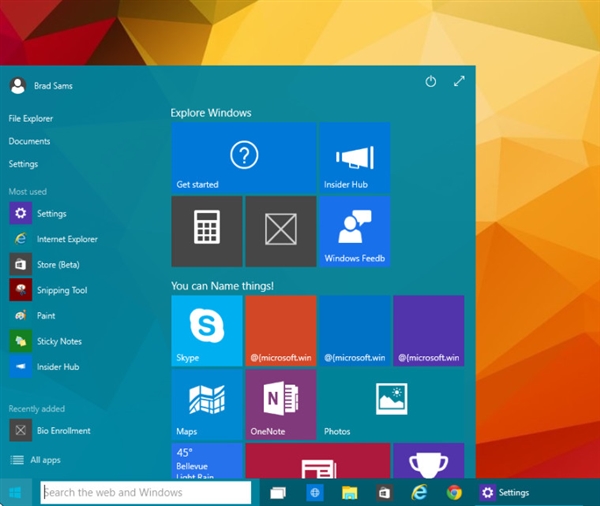Open the Calculator tile

point(207,231)
